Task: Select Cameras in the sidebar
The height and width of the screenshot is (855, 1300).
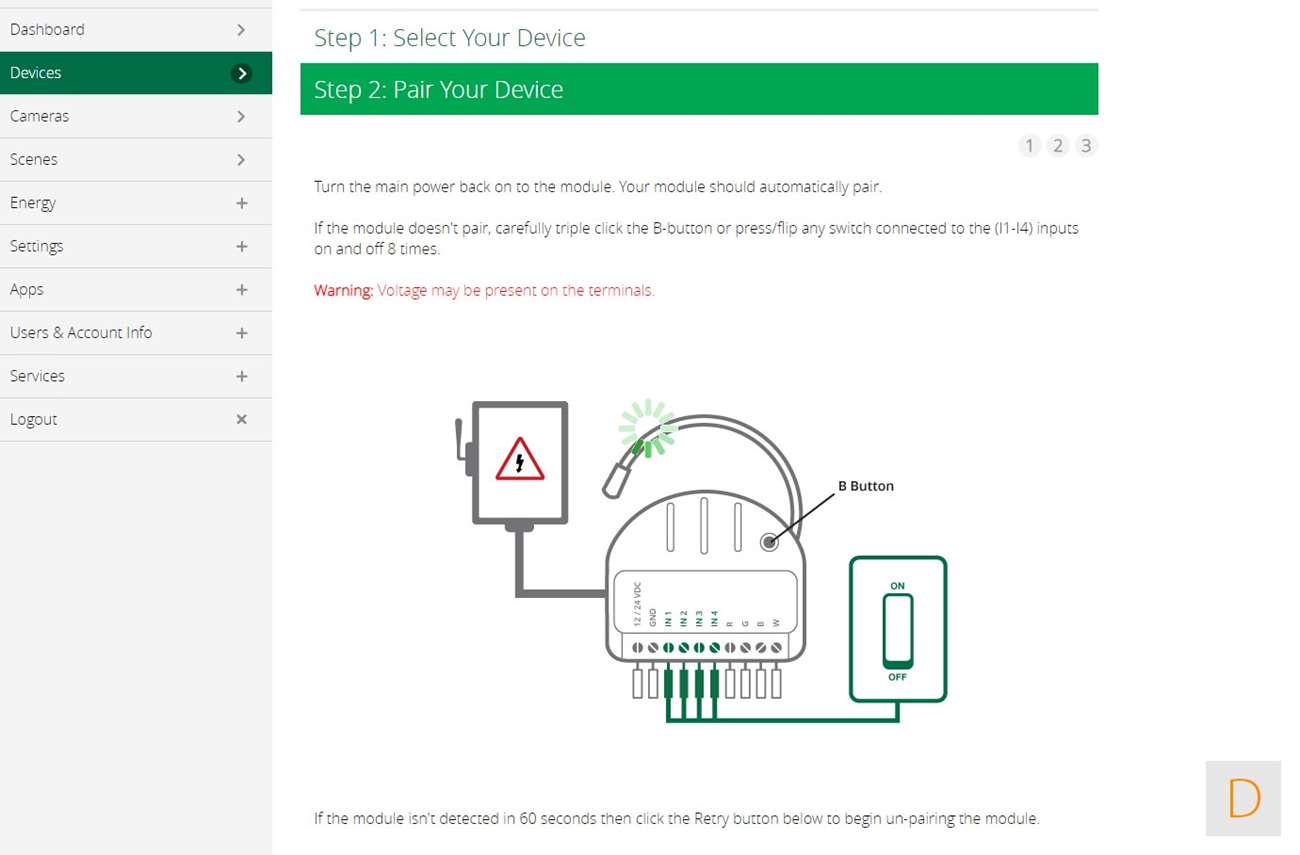Action: point(40,116)
